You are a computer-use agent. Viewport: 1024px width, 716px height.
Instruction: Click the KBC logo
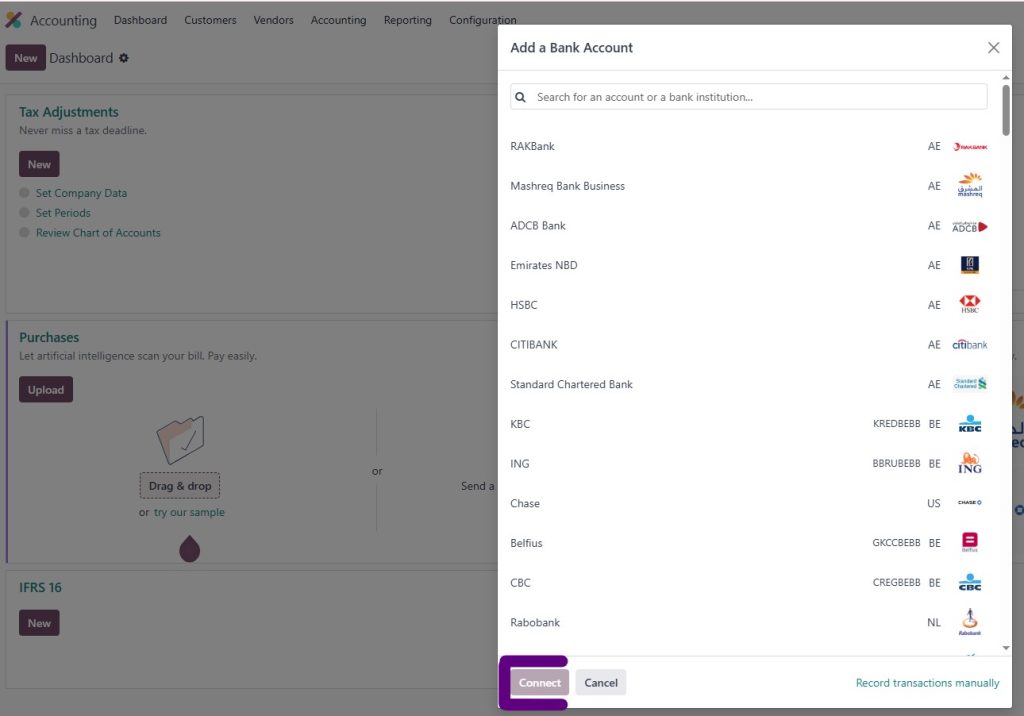(x=970, y=423)
